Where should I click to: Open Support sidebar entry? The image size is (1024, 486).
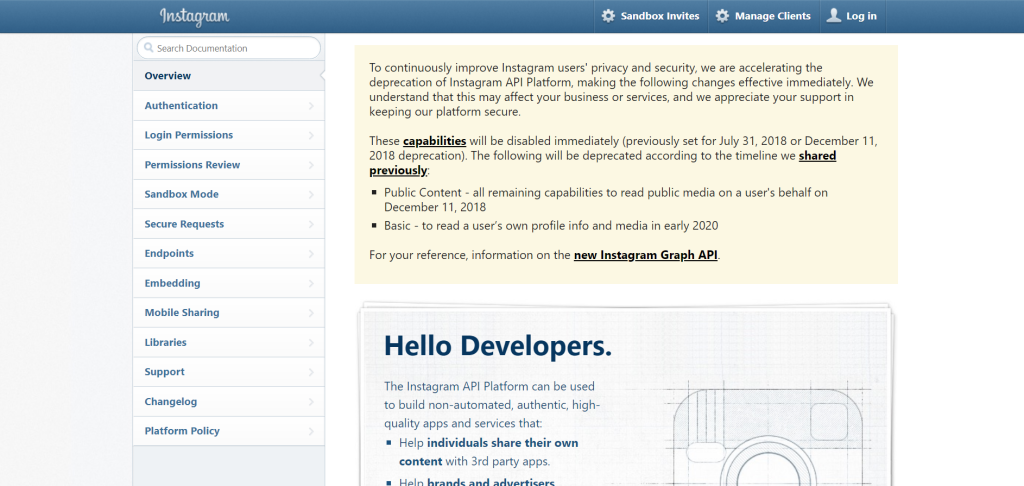pyautogui.click(x=229, y=372)
